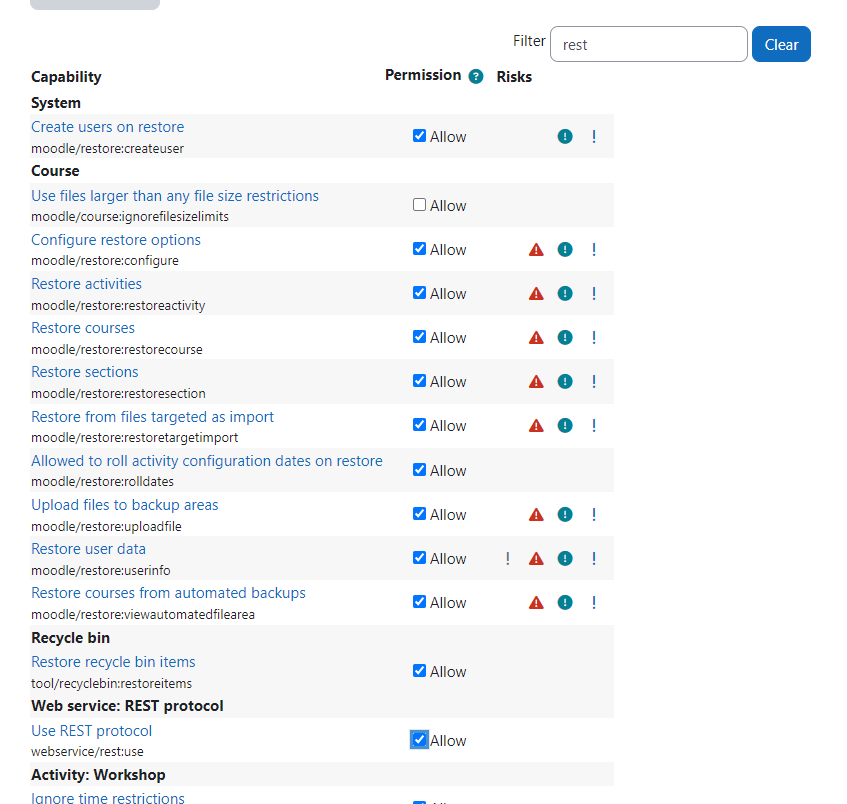Click blue exclamation in Upload files row

pos(594,514)
